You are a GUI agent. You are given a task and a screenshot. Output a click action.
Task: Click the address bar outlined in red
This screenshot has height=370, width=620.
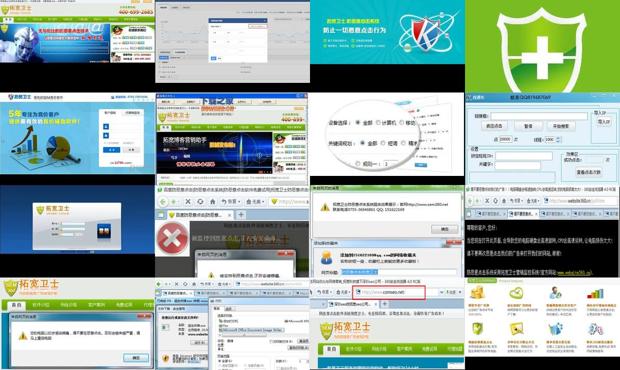pyautogui.click(x=388, y=292)
